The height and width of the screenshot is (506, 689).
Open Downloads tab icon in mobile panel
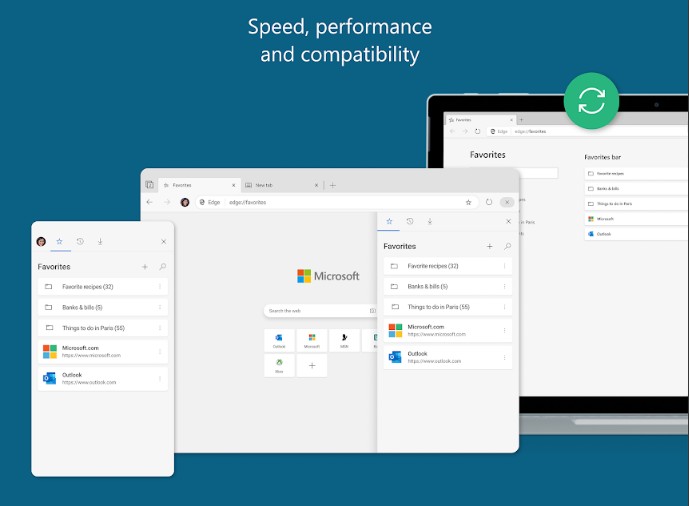tap(100, 241)
